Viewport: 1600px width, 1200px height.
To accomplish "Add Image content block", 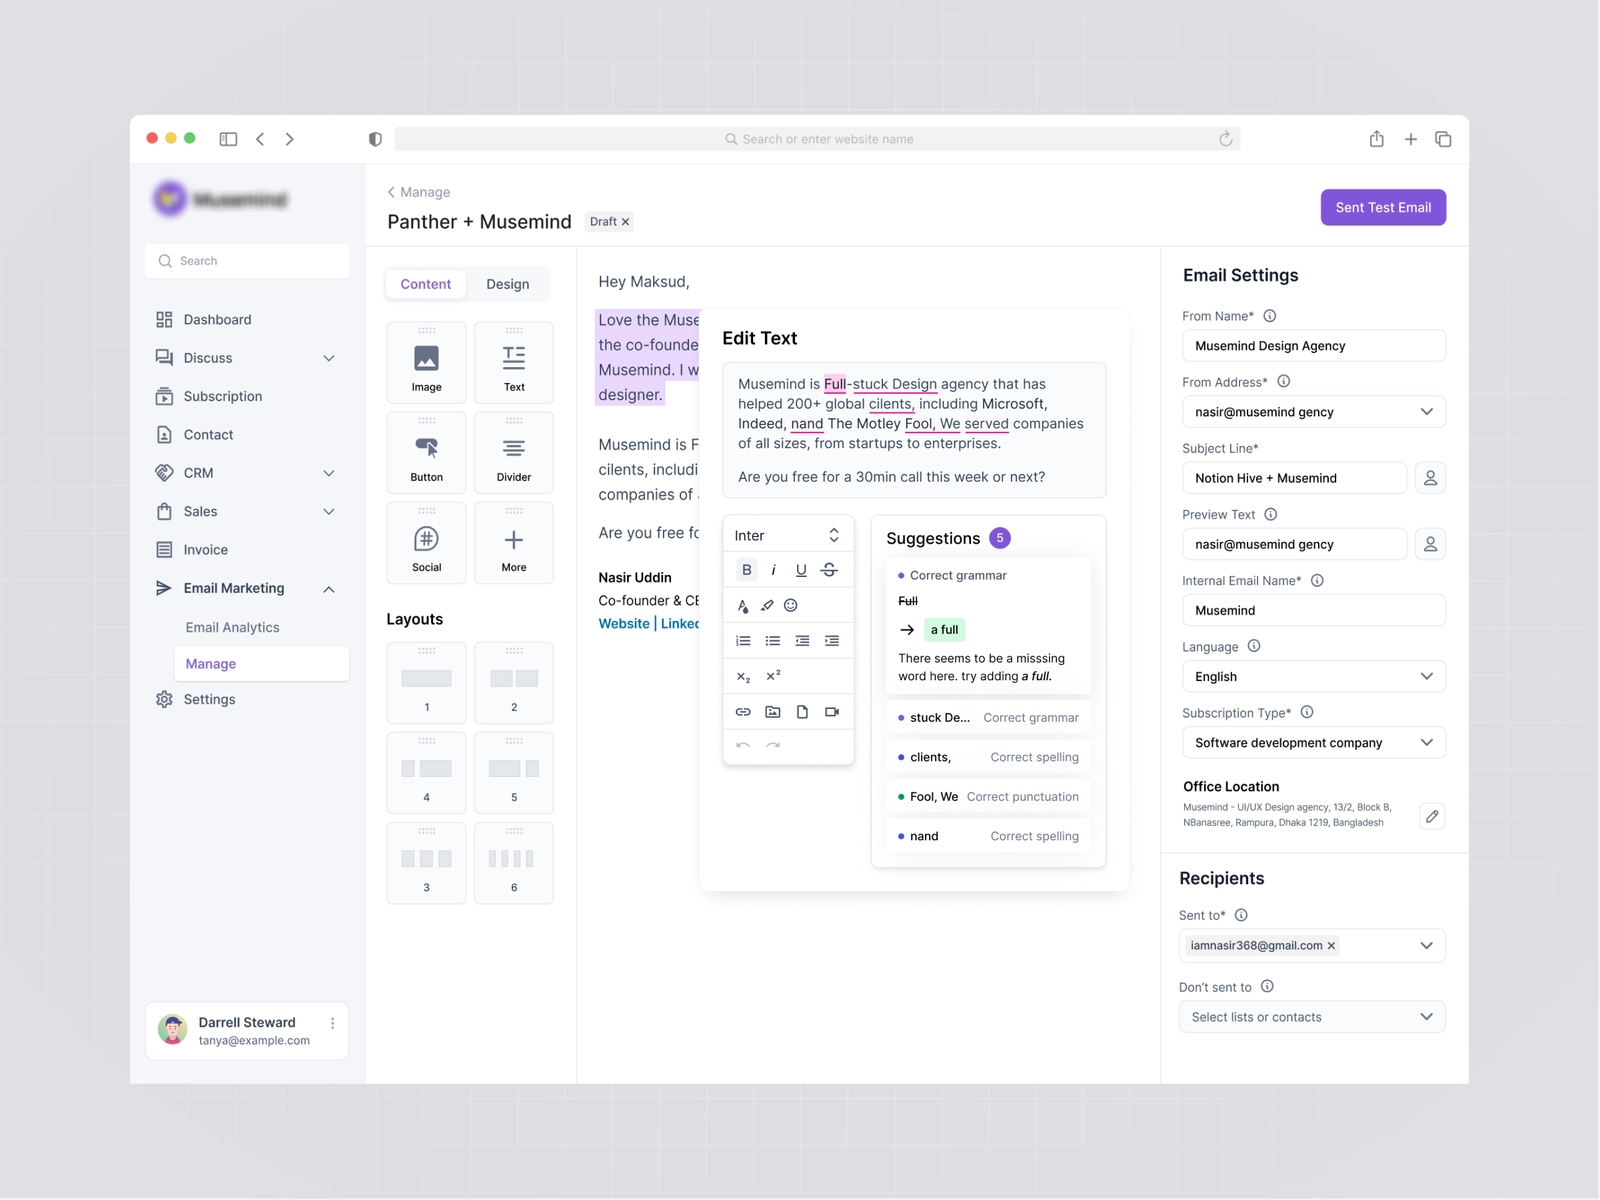I will click(x=426, y=362).
